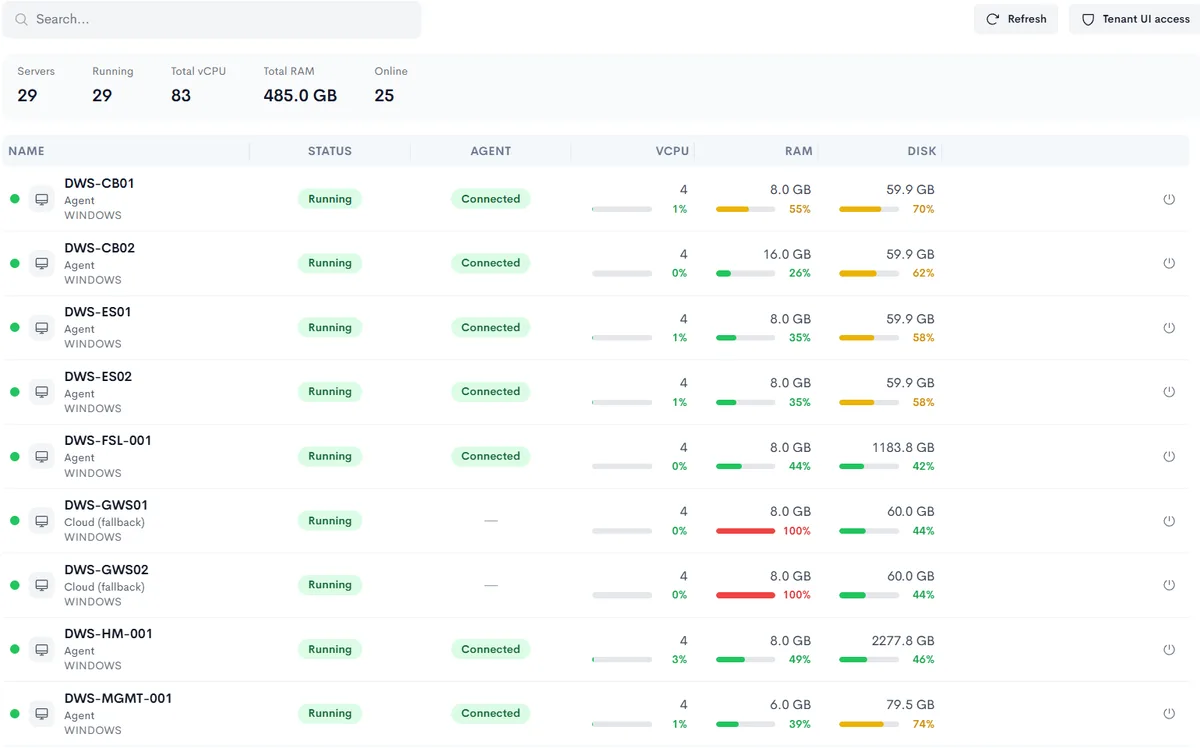Click the power icon for DWS-CB01

point(1169,199)
